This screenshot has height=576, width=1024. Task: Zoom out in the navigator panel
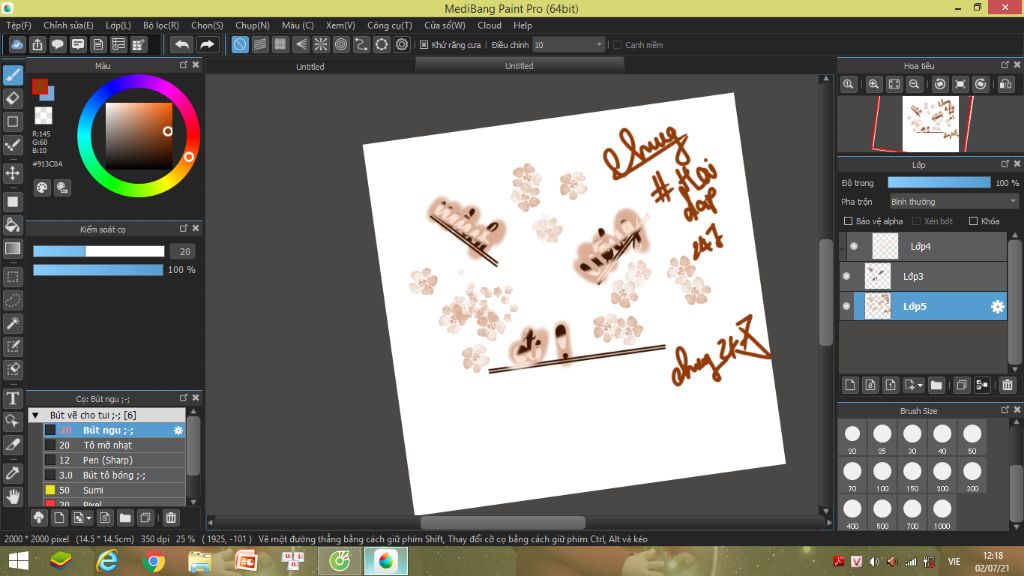point(914,84)
